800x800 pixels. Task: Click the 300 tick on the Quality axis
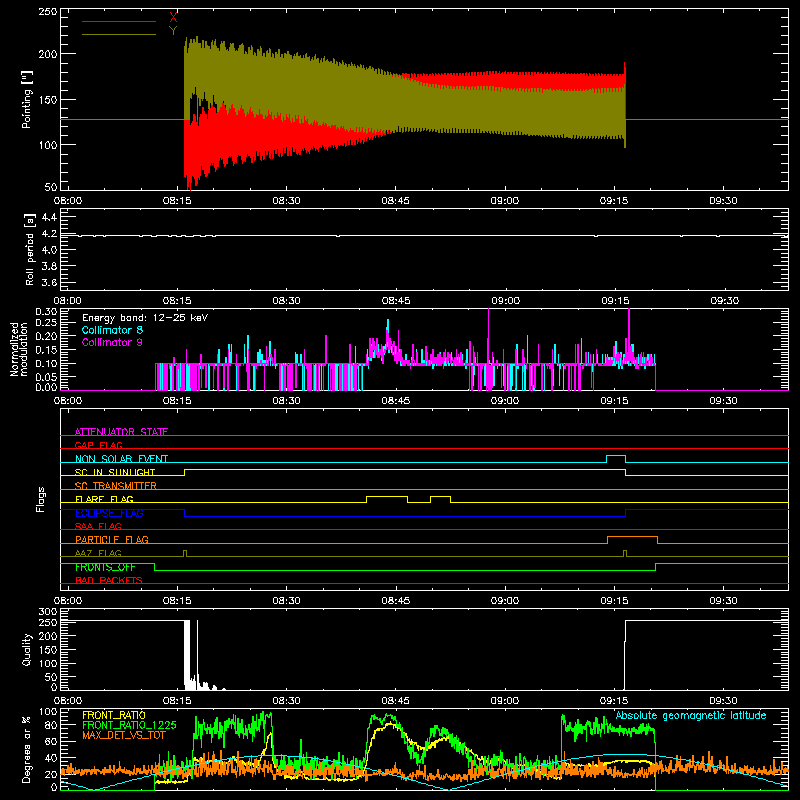click(x=48, y=612)
